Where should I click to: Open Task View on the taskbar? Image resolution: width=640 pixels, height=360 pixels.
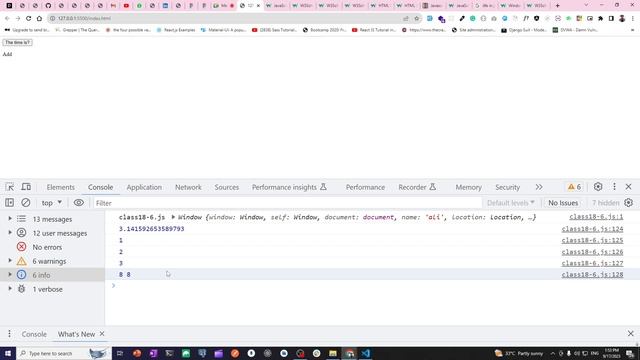(120, 353)
